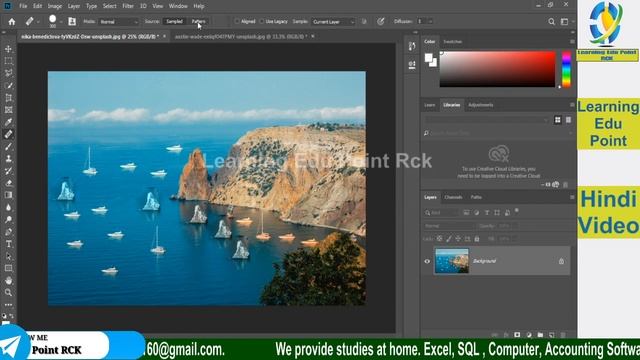The width and height of the screenshot is (640, 360).
Task: Select the Horizontal Type tool
Action: point(8,244)
